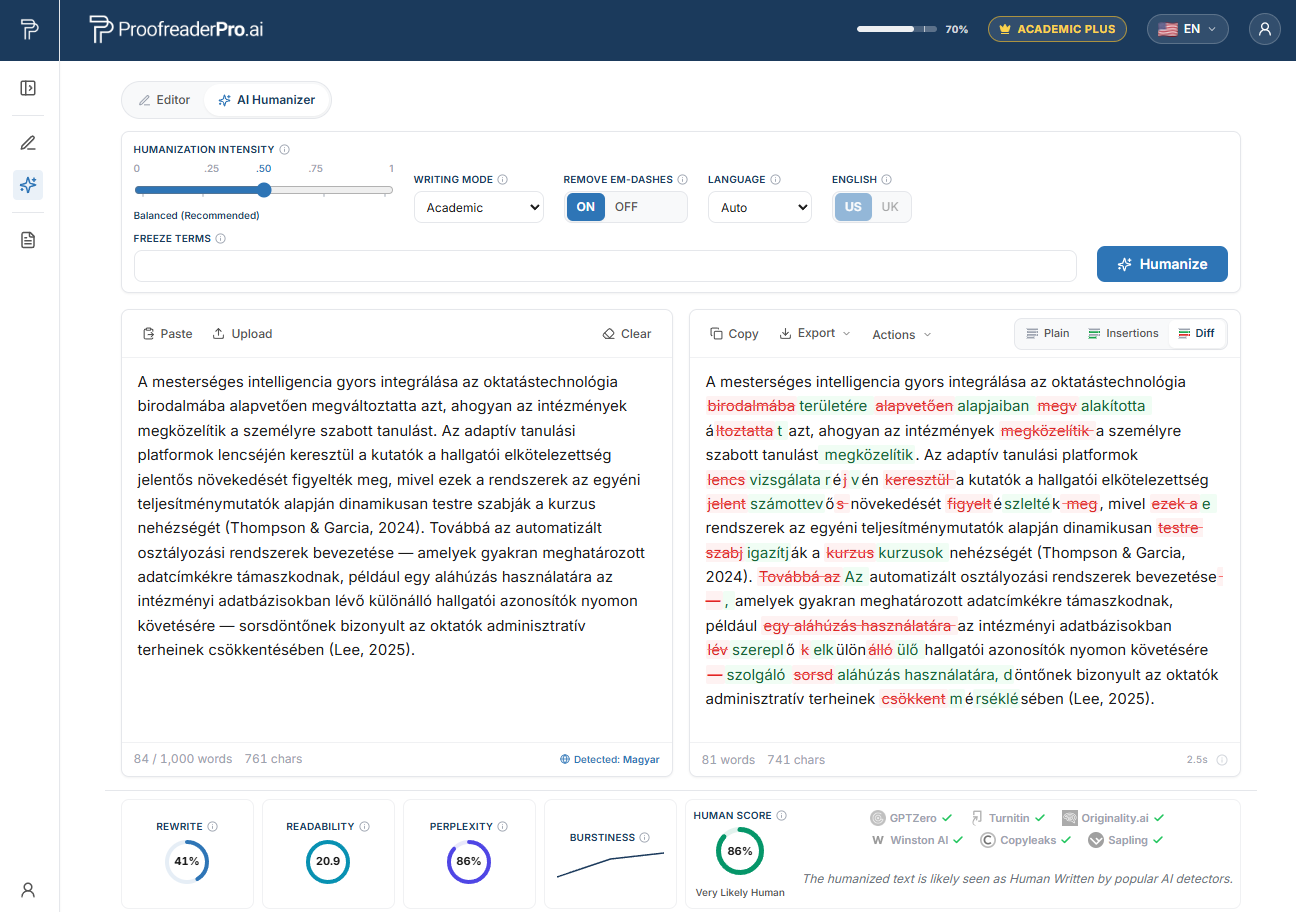Expand the Actions menu
Screen dimensions: 1296x912
[x=902, y=334]
